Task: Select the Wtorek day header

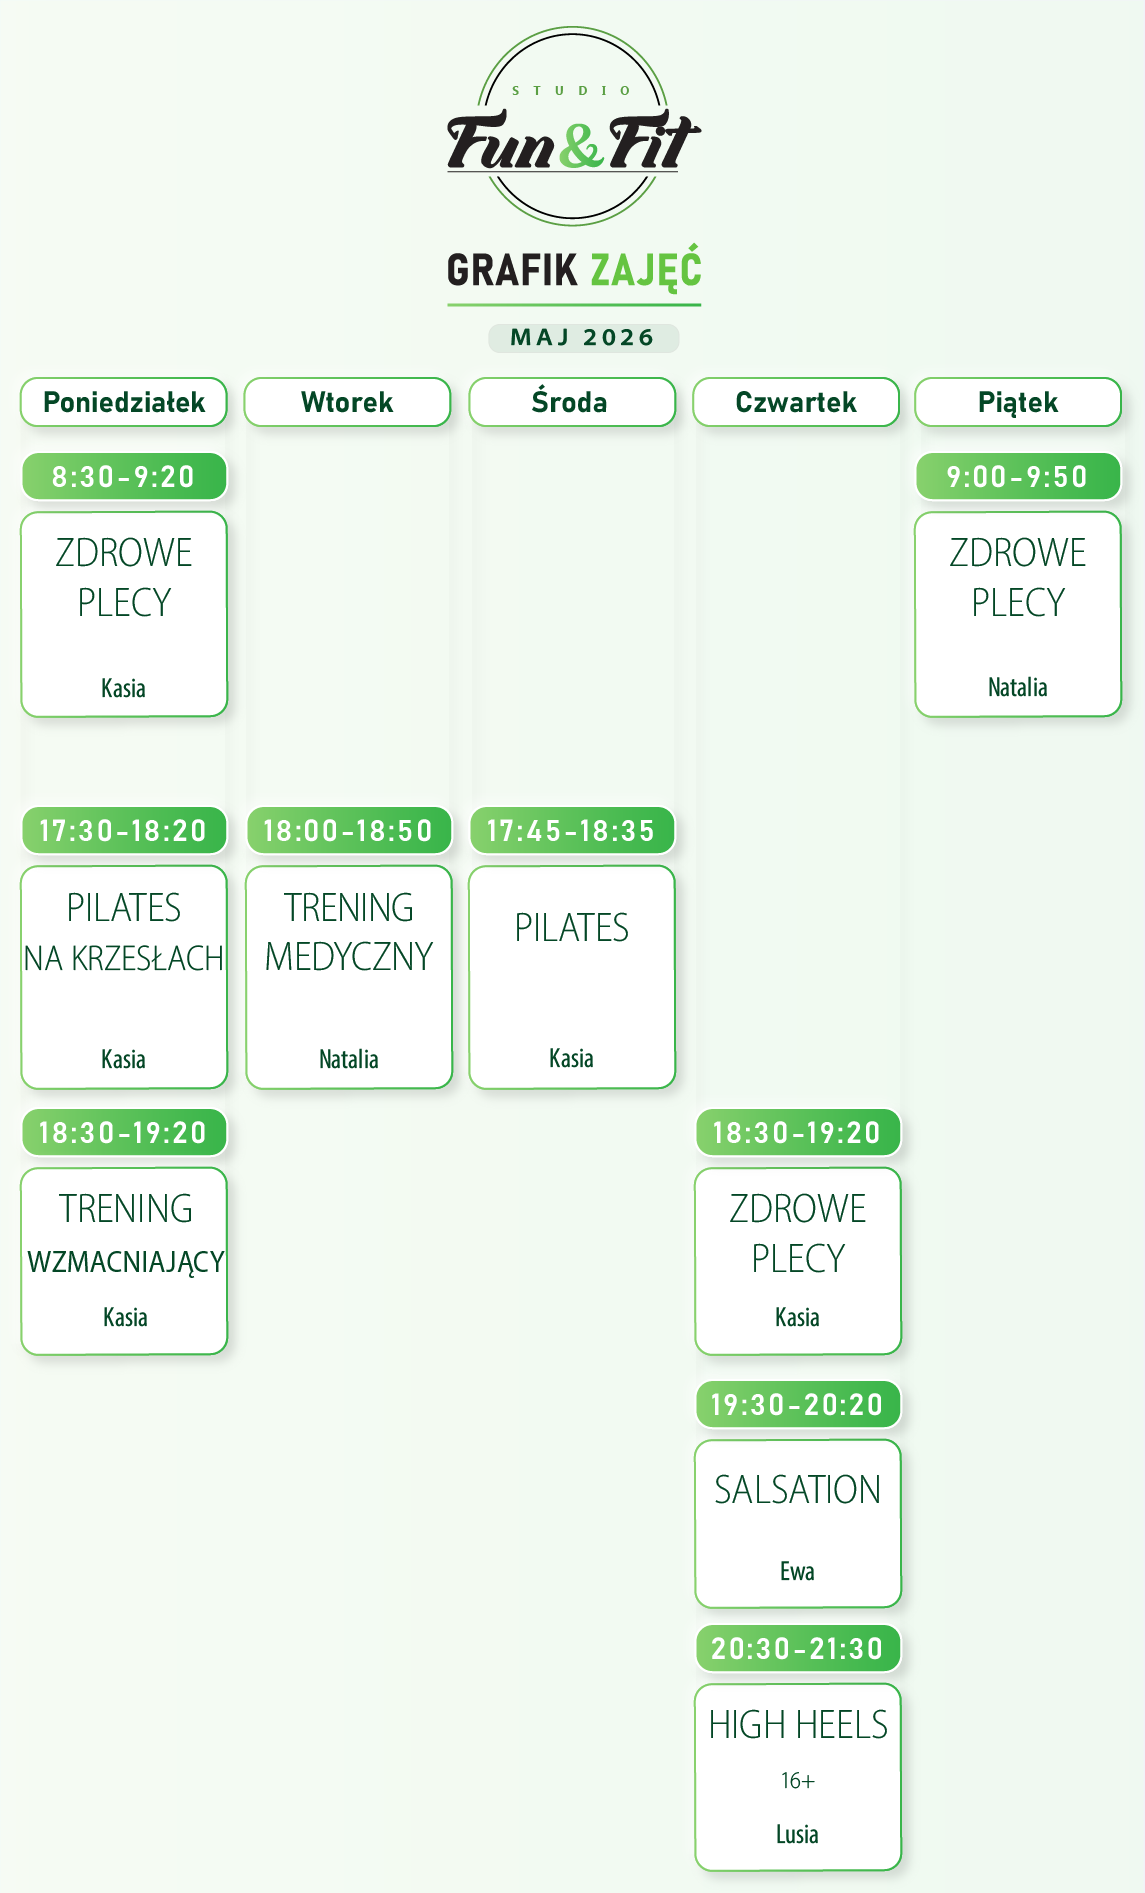Action: [x=347, y=402]
